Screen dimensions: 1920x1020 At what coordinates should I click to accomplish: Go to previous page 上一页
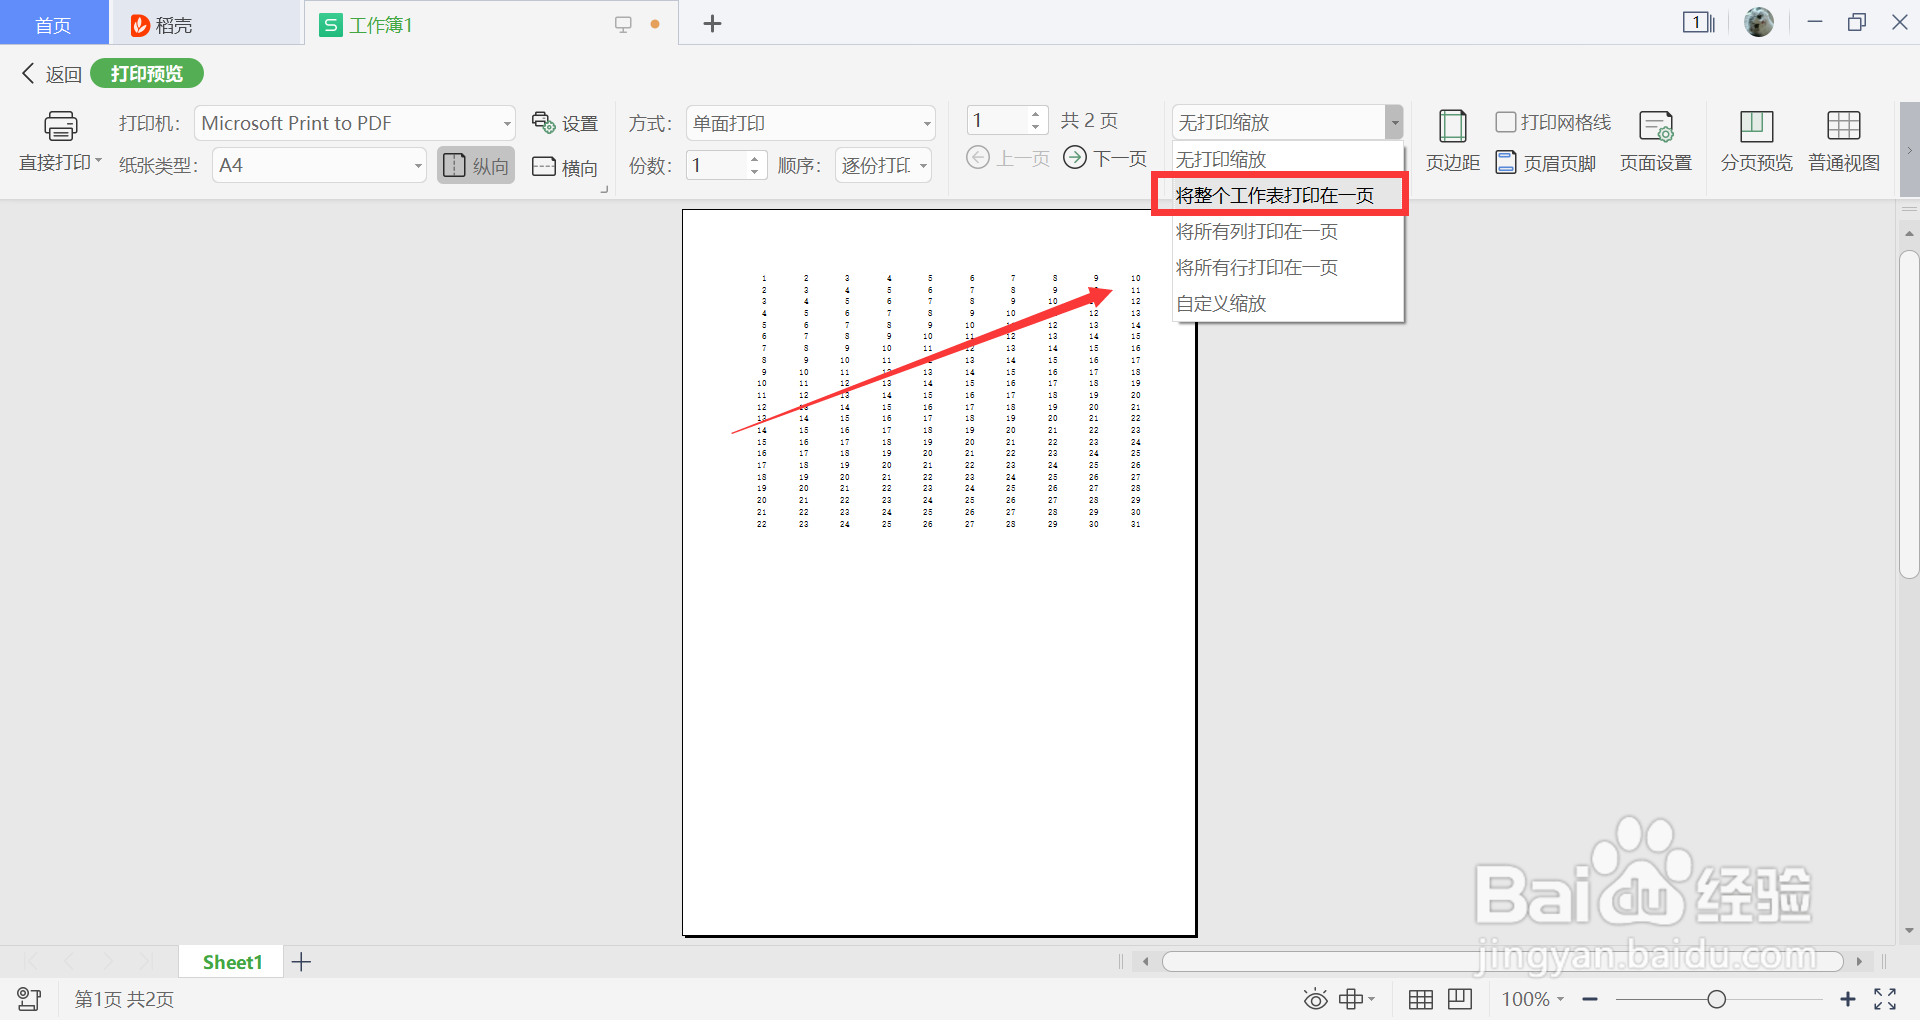[1008, 158]
